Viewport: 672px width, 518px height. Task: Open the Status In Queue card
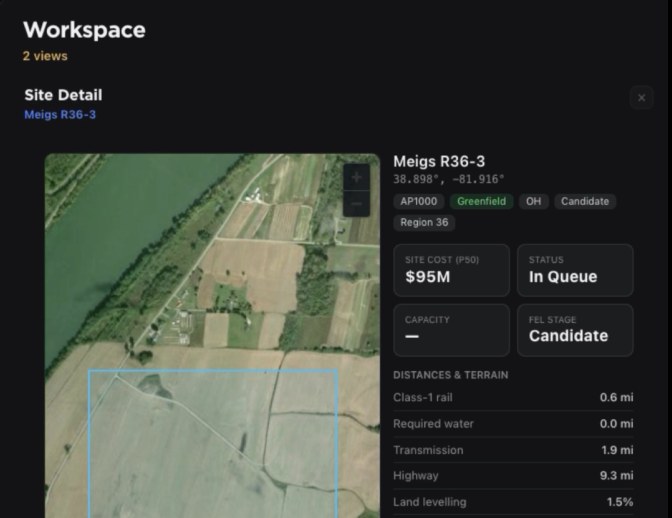(x=575, y=270)
